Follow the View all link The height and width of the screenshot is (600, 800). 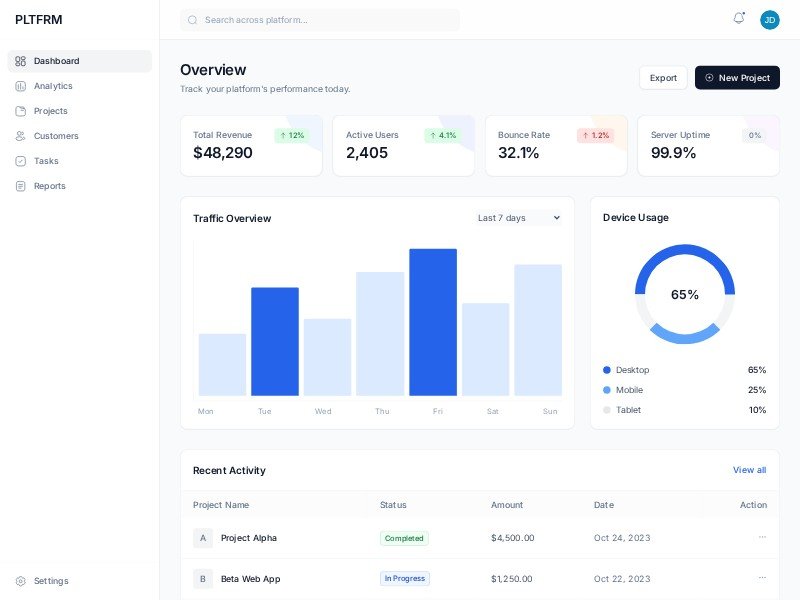coord(749,470)
